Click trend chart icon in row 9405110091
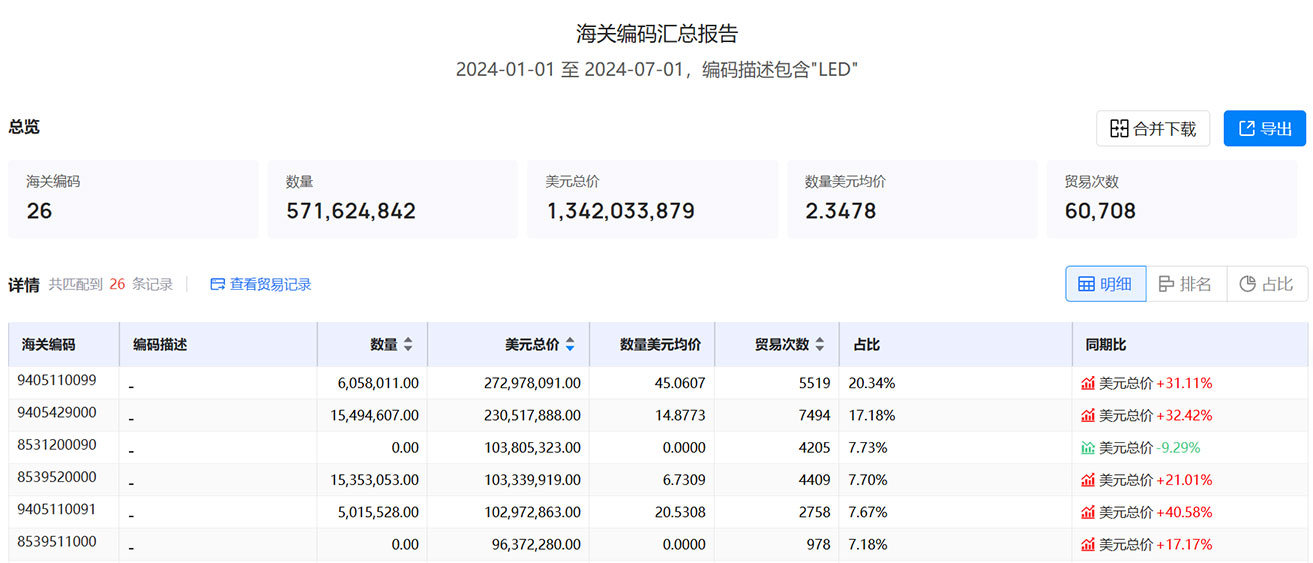 click(x=1088, y=512)
